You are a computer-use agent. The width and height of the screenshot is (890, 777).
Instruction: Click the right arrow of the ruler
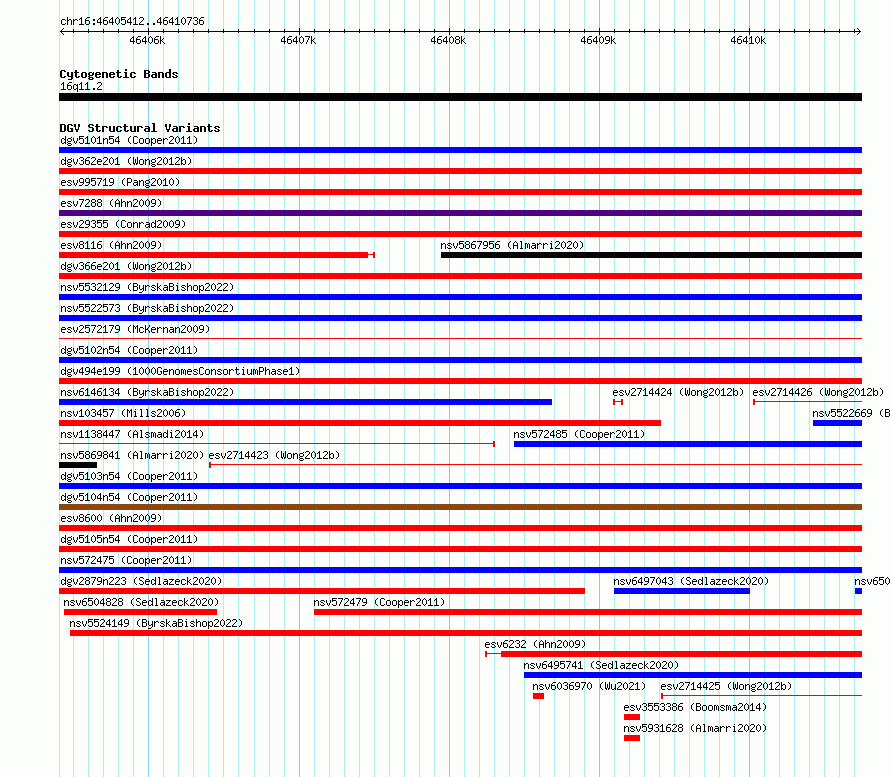pos(858,32)
